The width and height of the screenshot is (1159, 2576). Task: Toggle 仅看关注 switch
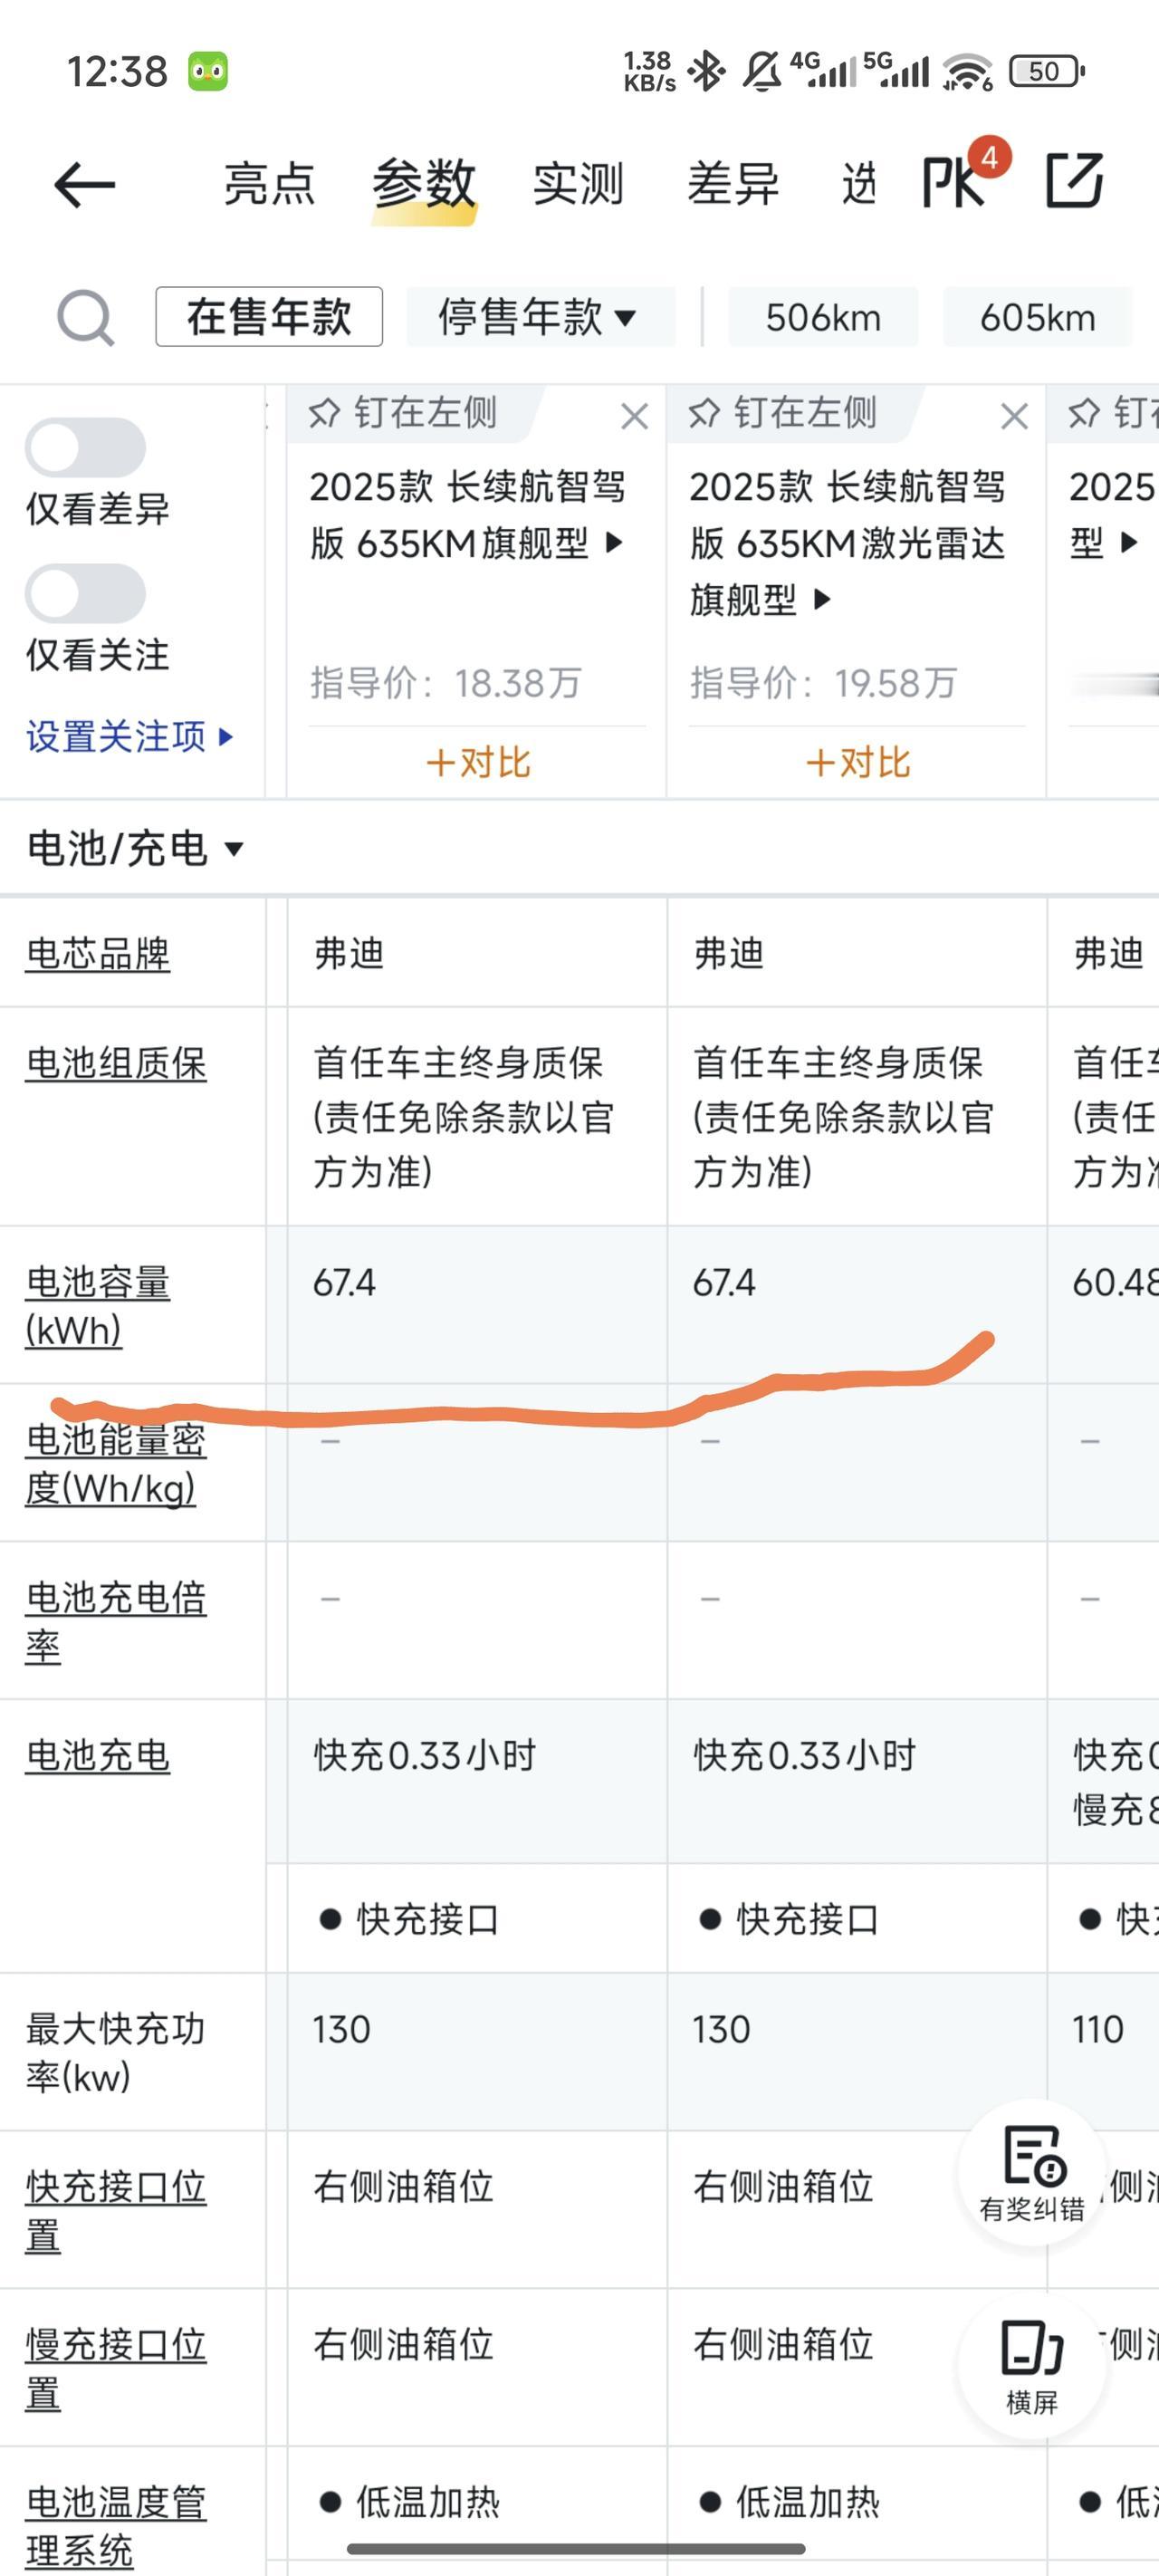point(85,593)
